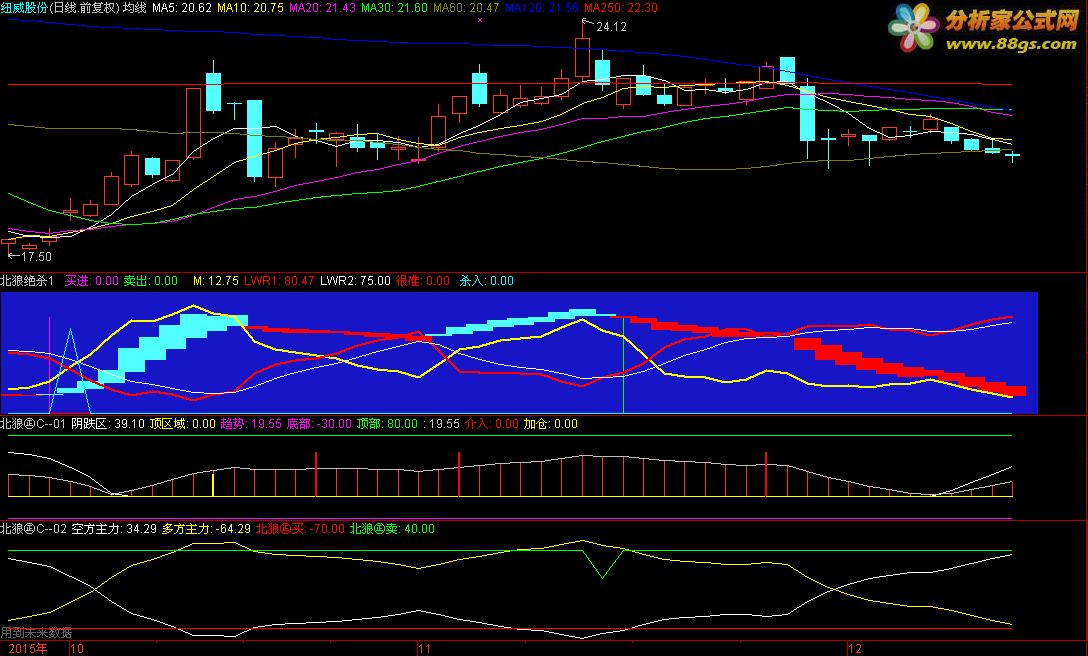Select the 多方主力: -64.29 value
The image size is (1088, 656).
coord(206,528)
